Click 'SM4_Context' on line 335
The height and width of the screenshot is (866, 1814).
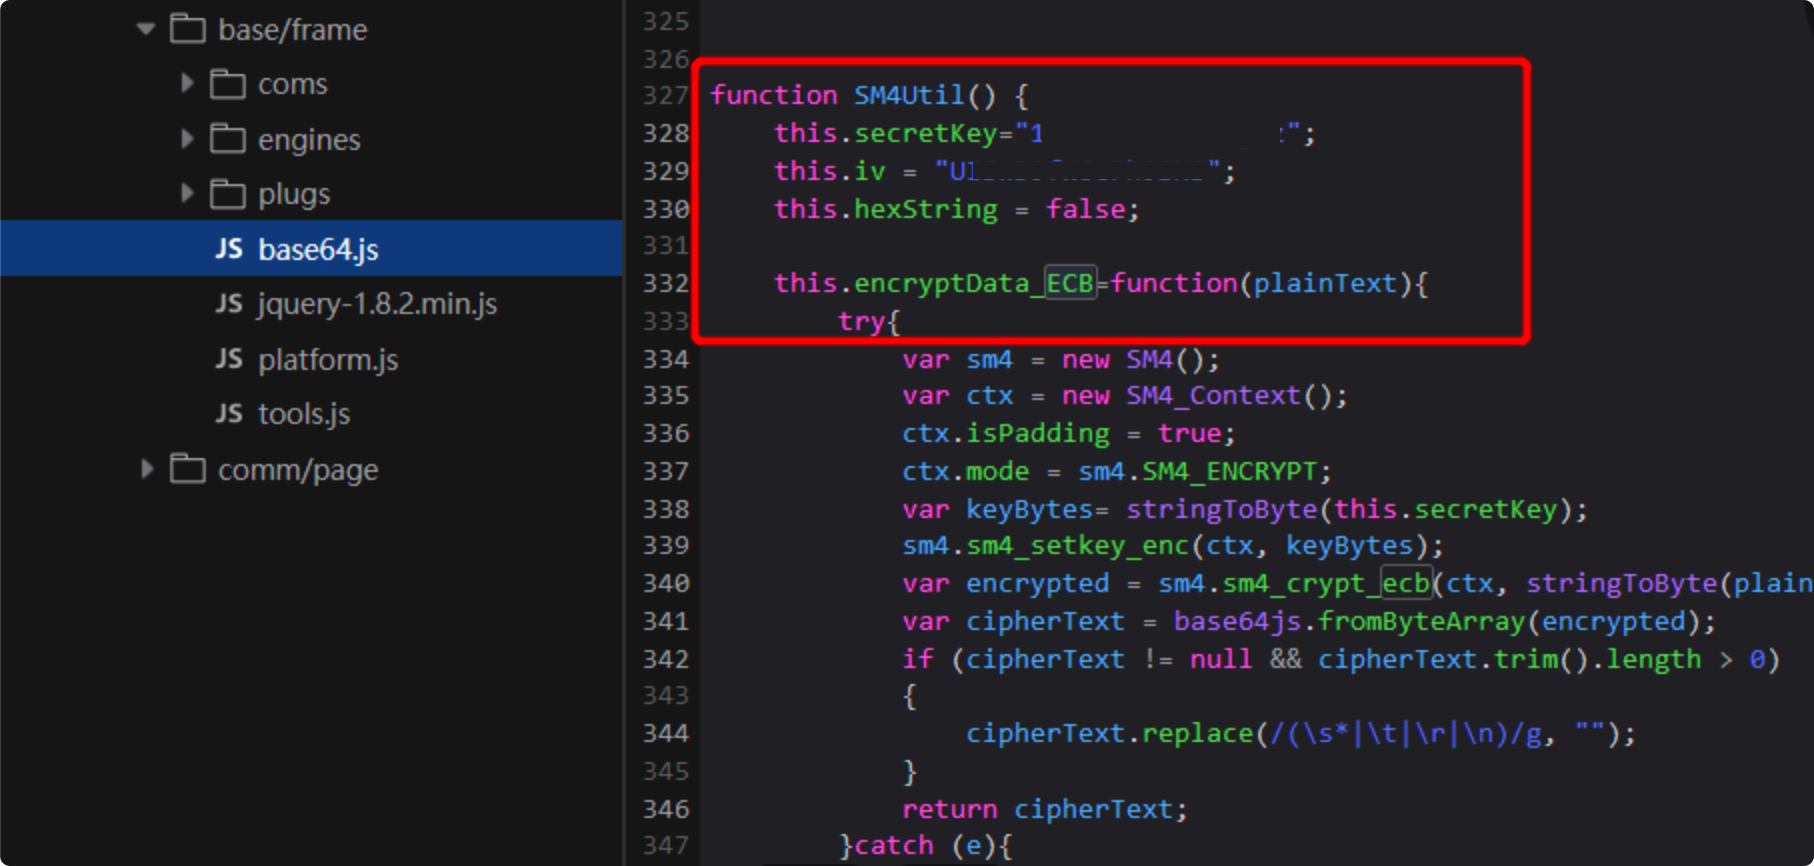pyautogui.click(x=1214, y=396)
